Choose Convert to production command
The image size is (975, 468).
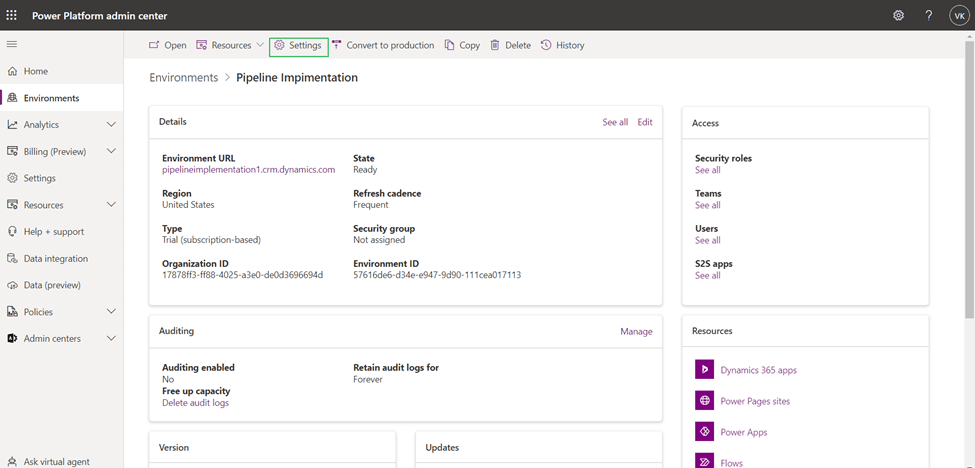point(383,45)
